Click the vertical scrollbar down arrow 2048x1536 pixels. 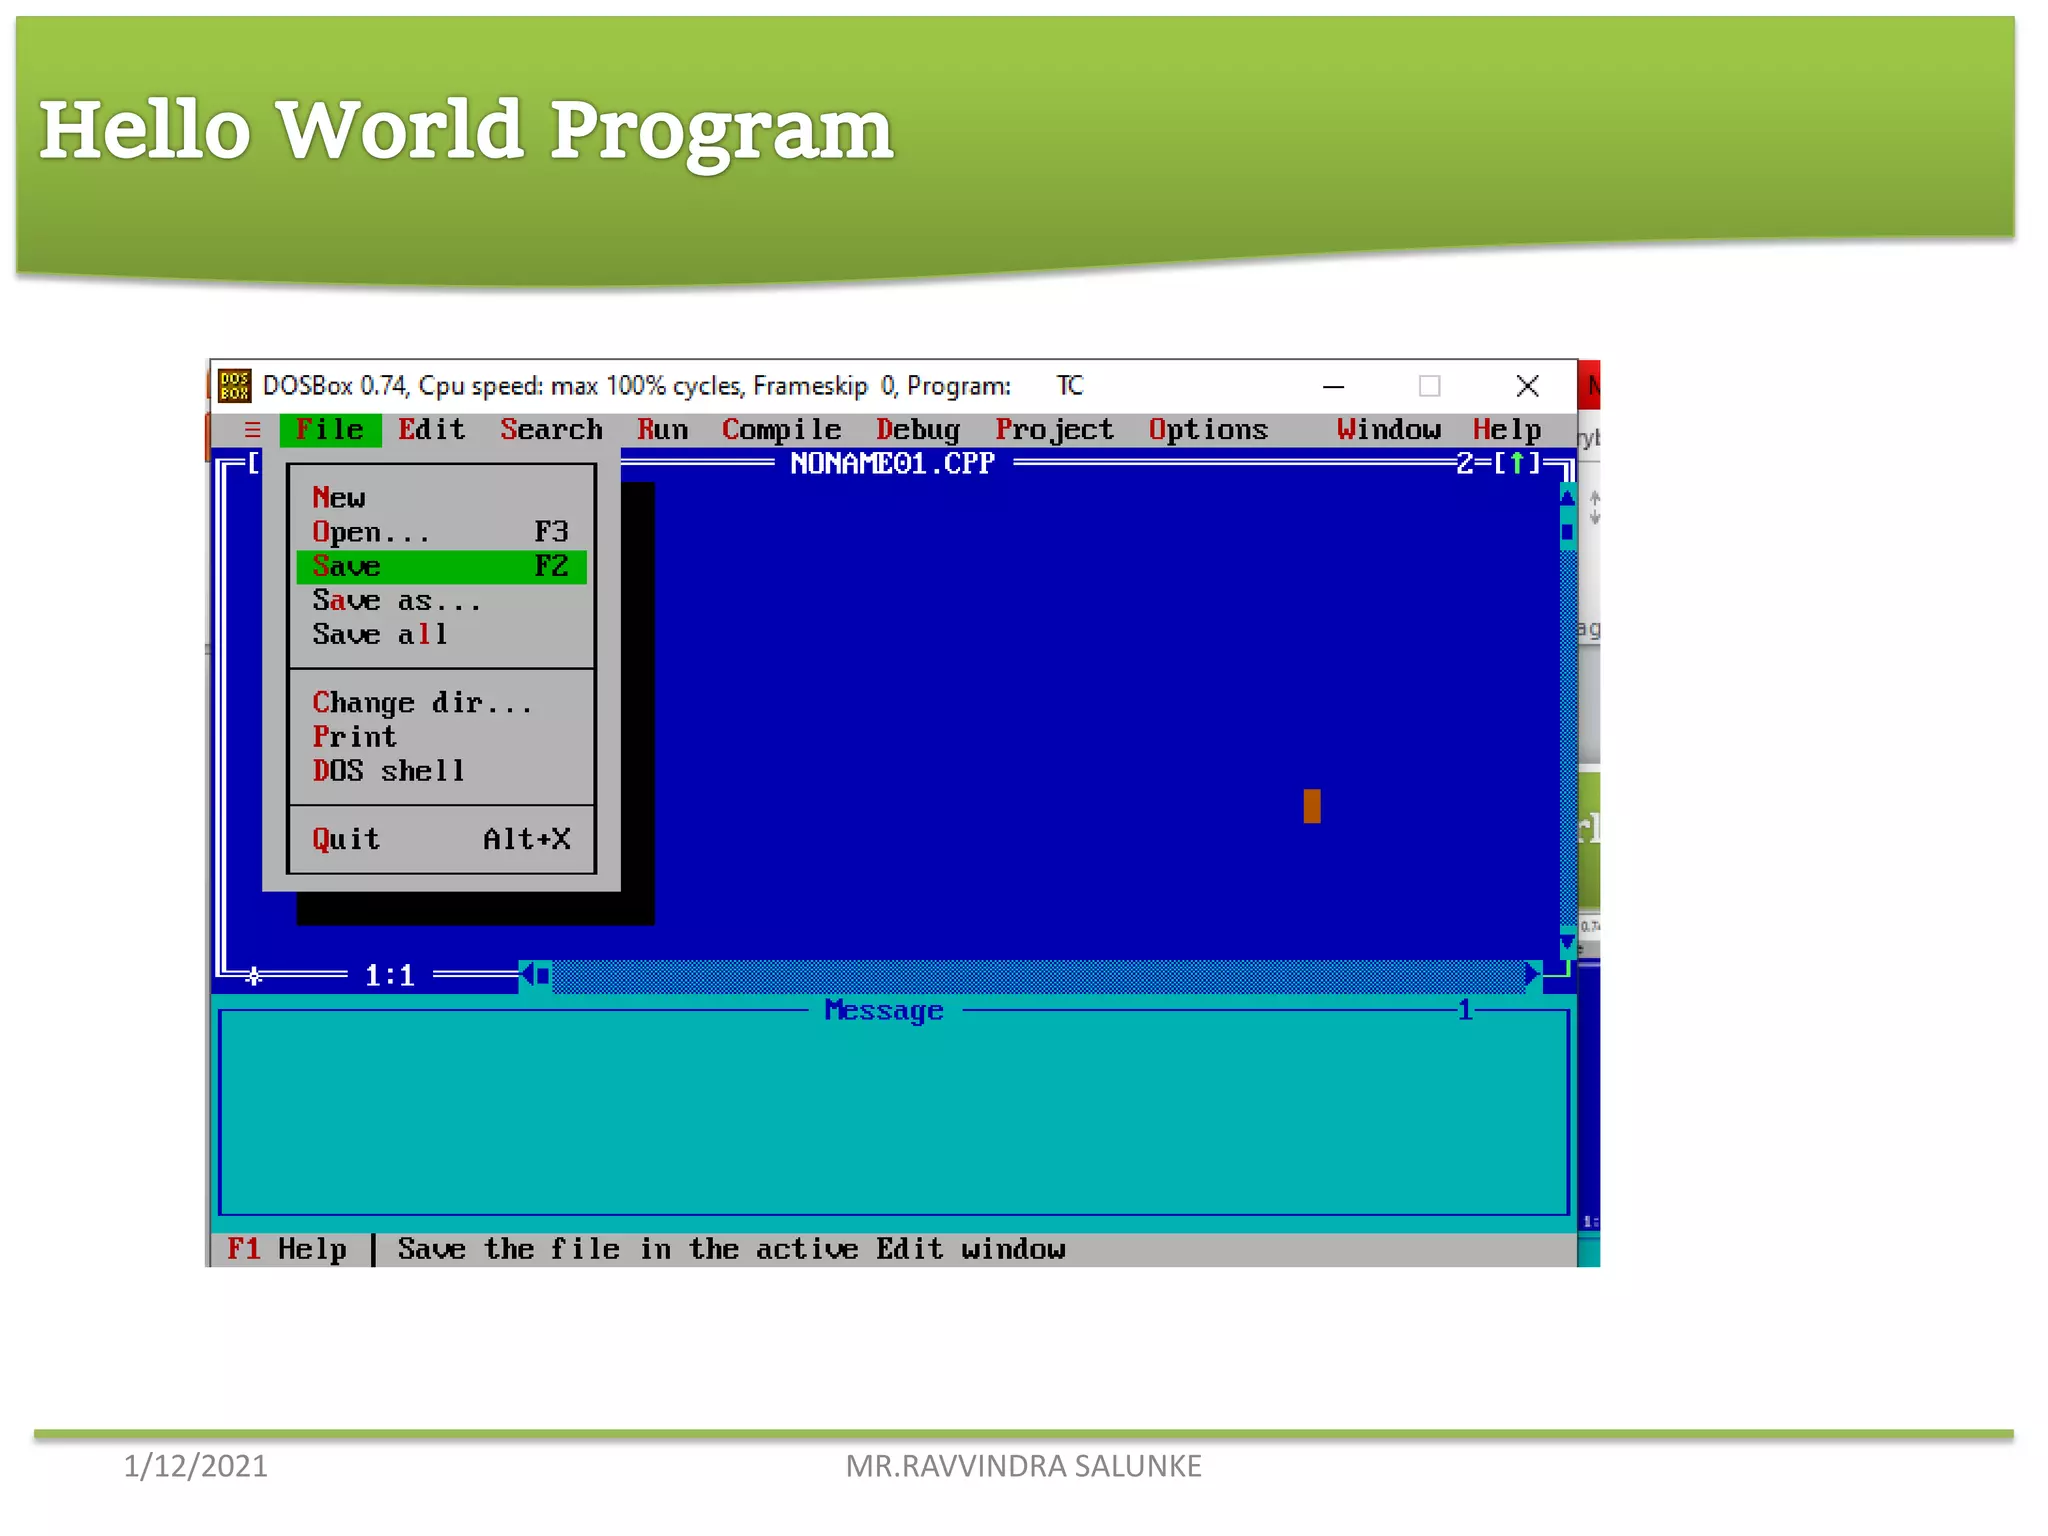[x=1567, y=942]
